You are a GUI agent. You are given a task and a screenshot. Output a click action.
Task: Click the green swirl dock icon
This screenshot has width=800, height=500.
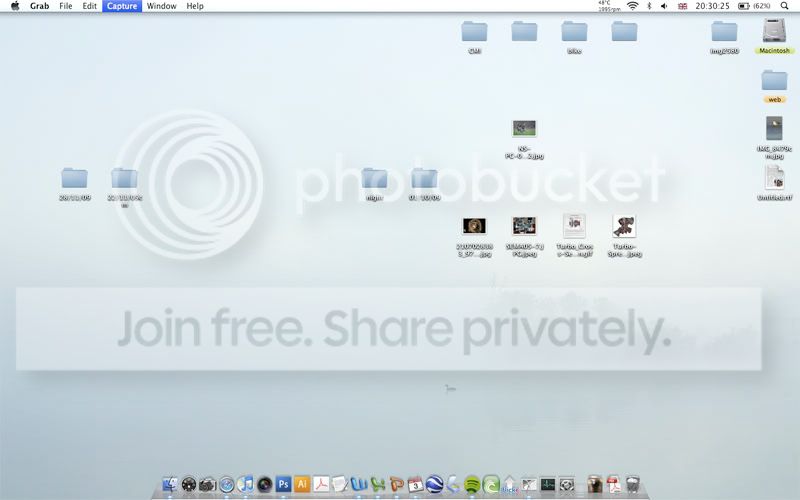point(491,484)
